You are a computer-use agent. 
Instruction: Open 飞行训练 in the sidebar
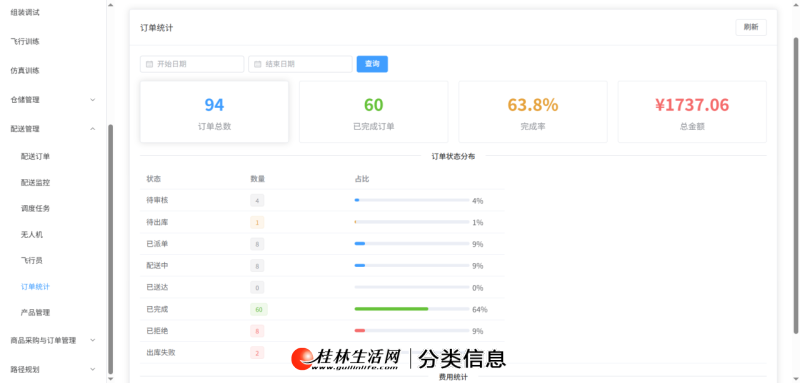[25, 42]
